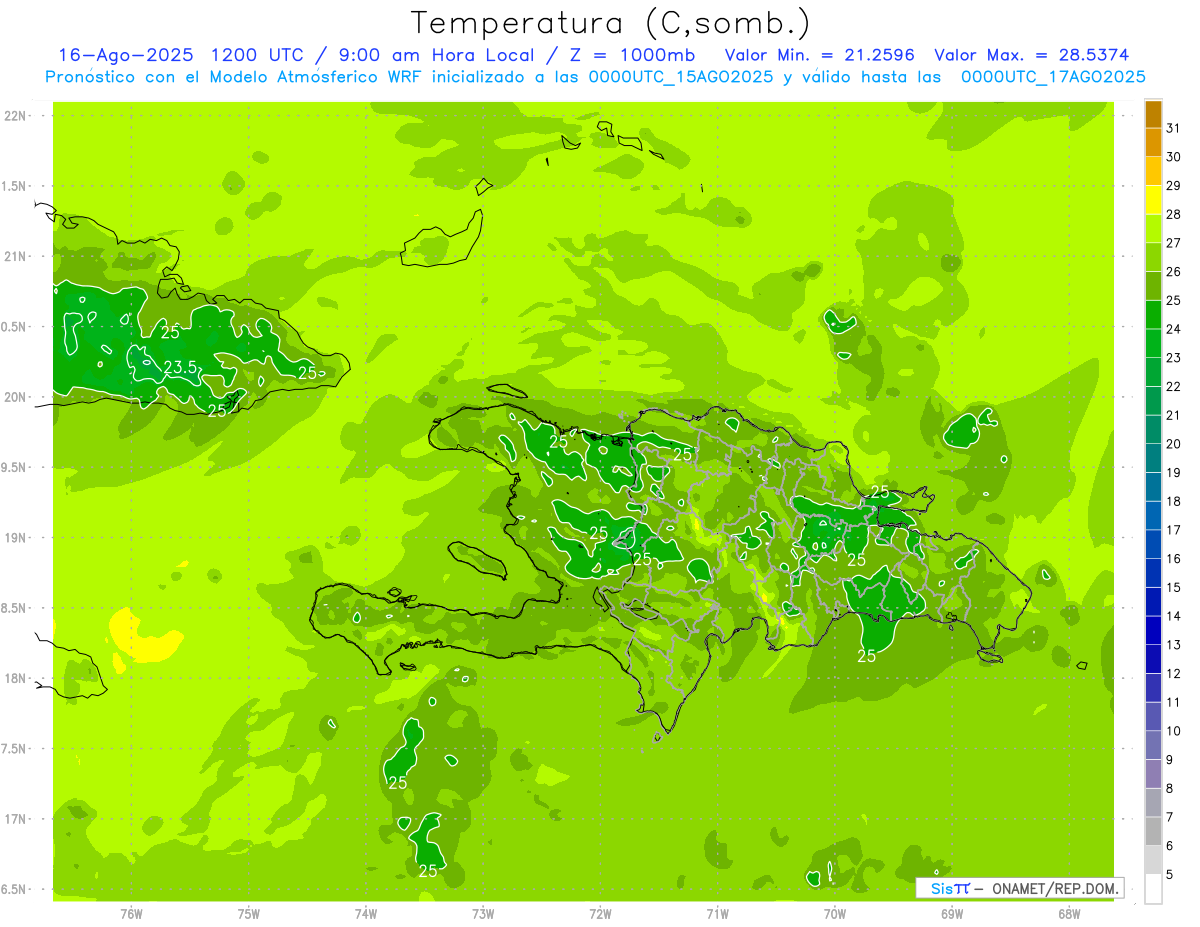This screenshot has width=1200, height=927.
Task: Pick the gold legend swatch between 29 and 30
Action: 1153,171
